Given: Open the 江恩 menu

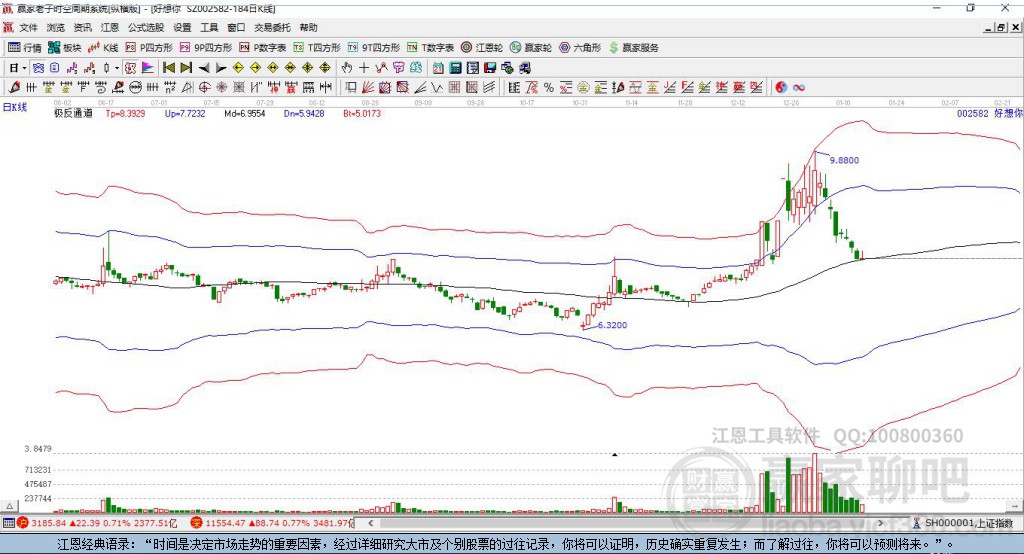Looking at the screenshot, I should pos(110,28).
